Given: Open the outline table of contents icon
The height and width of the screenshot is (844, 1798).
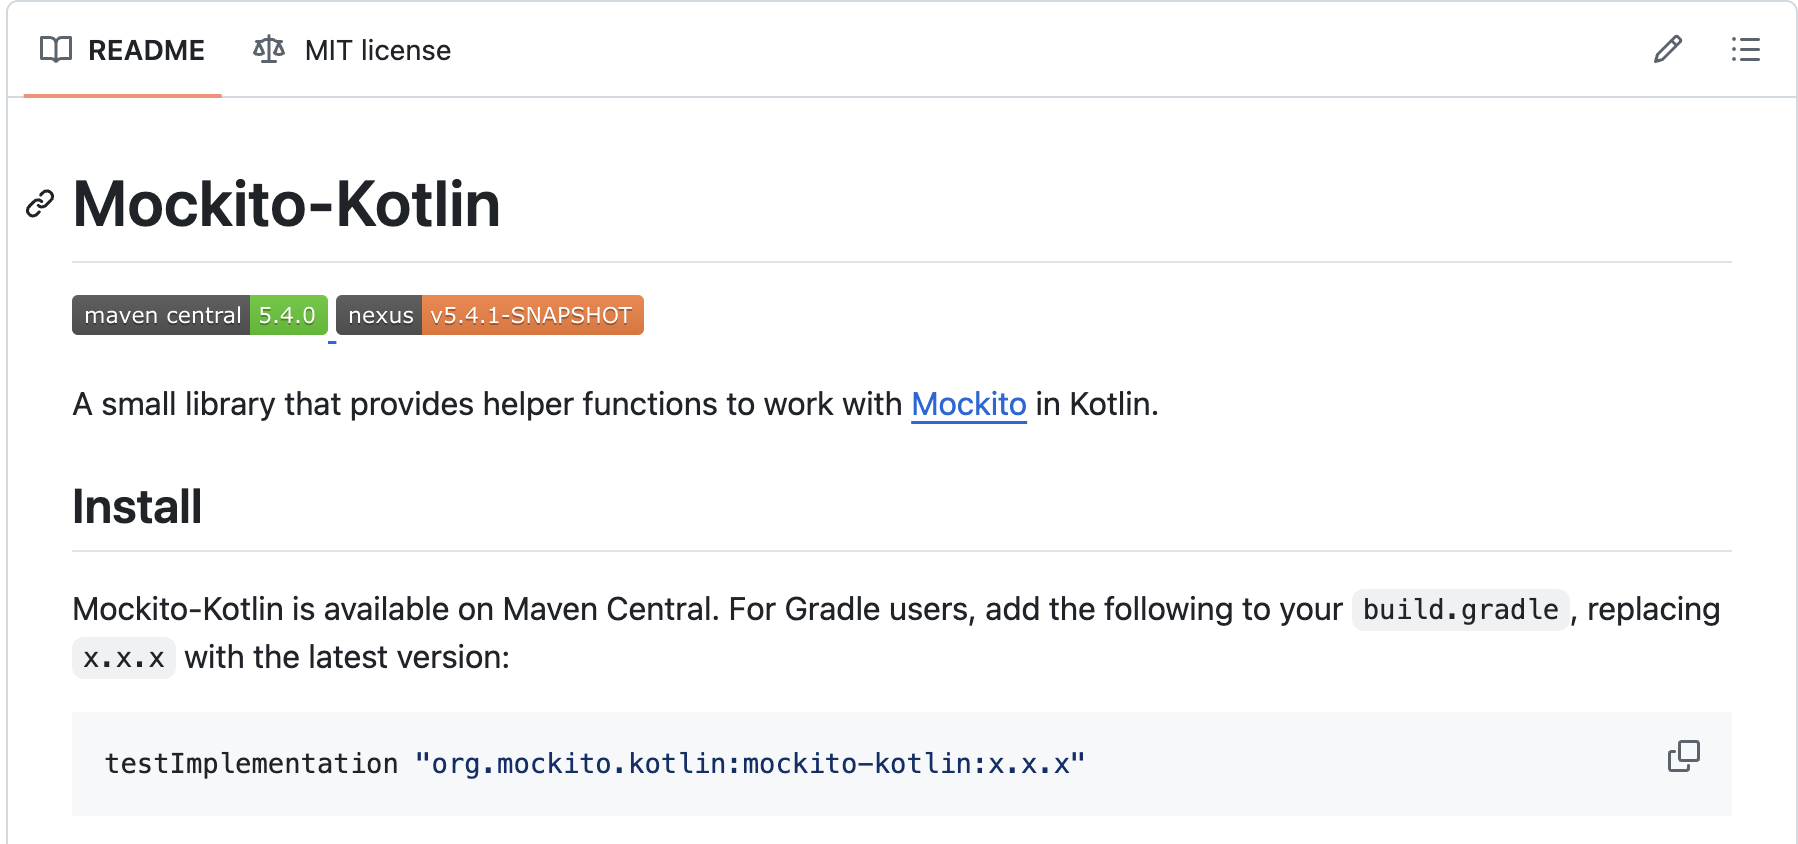Looking at the screenshot, I should pos(1745,49).
